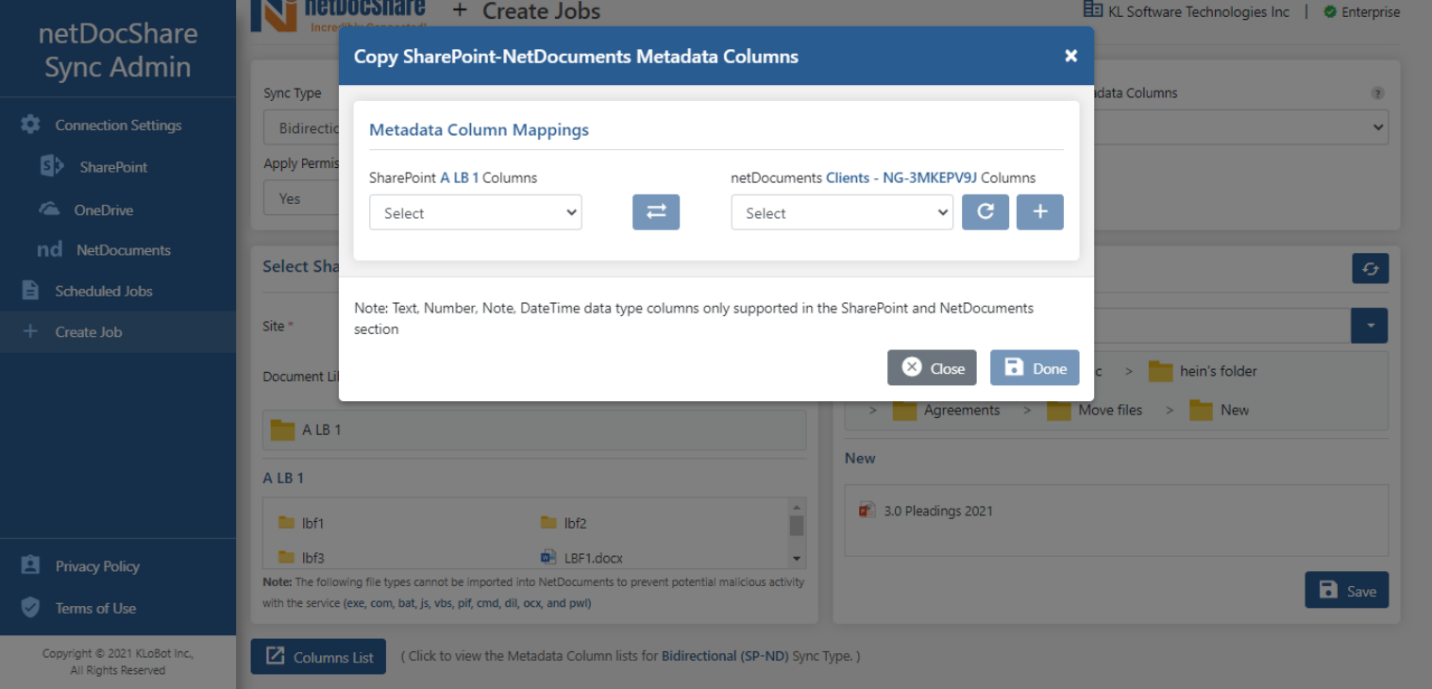Image resolution: width=1432 pixels, height=689 pixels.
Task: Open the Privacy Policy link
Action: (97, 566)
